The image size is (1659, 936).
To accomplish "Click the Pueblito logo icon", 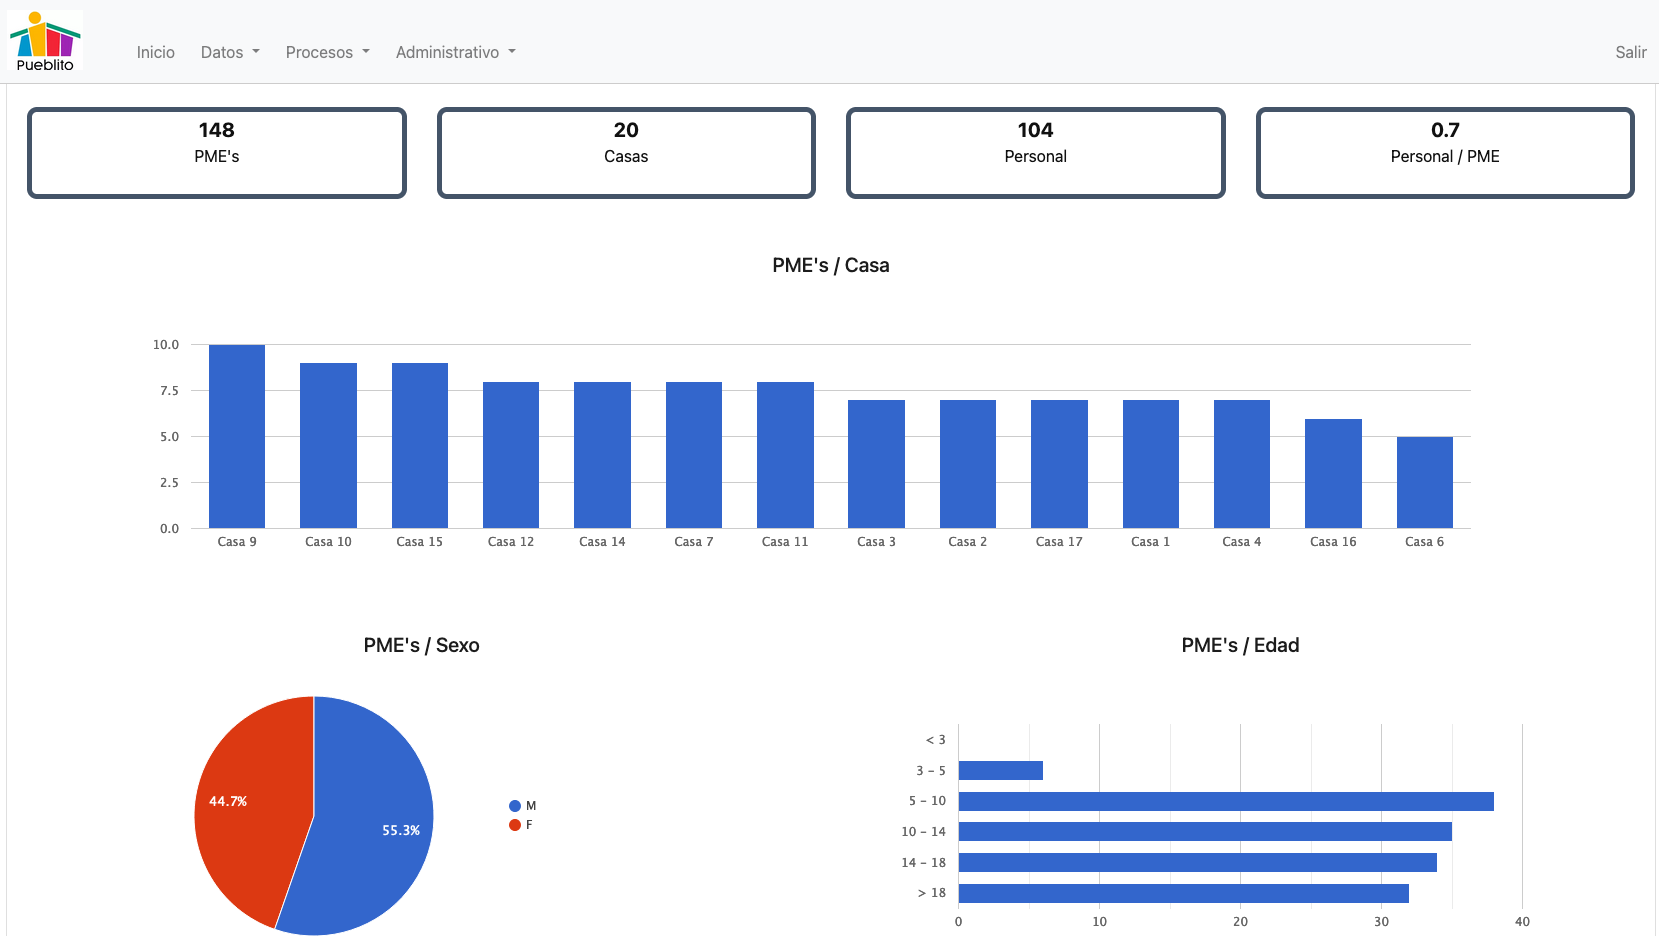I will (45, 42).
